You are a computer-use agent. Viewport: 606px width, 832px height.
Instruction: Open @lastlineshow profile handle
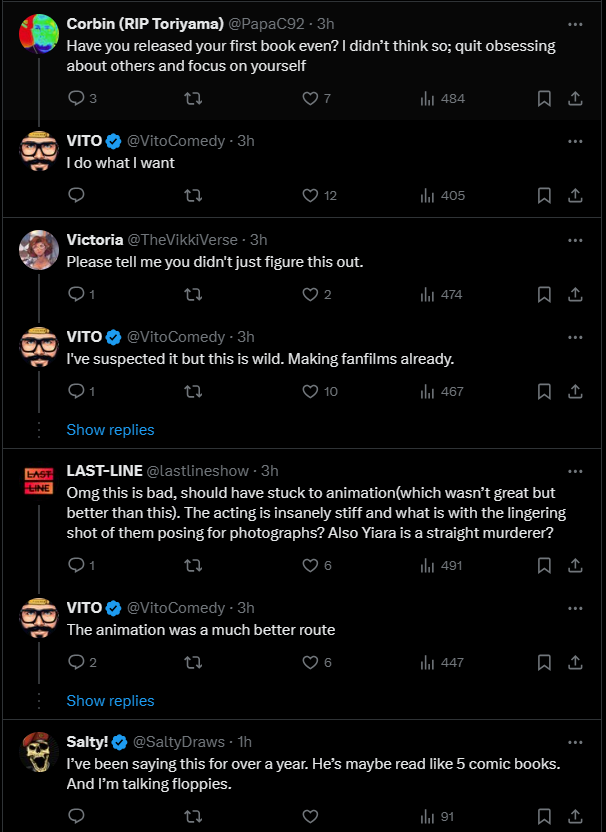coord(197,471)
